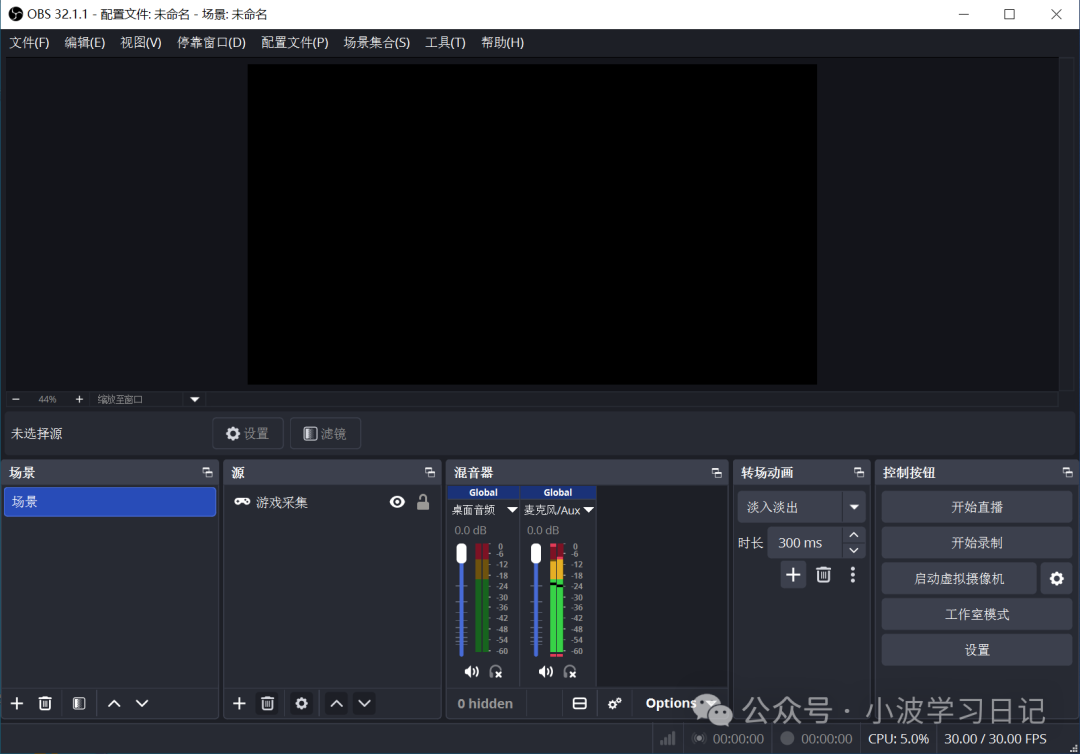Click the remove source trash icon
Image resolution: width=1080 pixels, height=754 pixels.
(267, 703)
